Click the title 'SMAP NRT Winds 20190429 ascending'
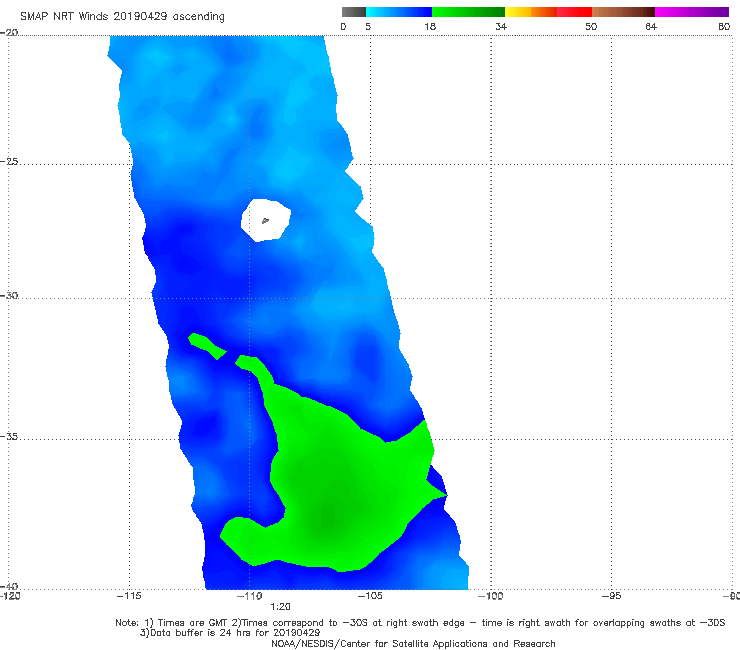Image resolution: width=740 pixels, height=650 pixels. coord(122,16)
